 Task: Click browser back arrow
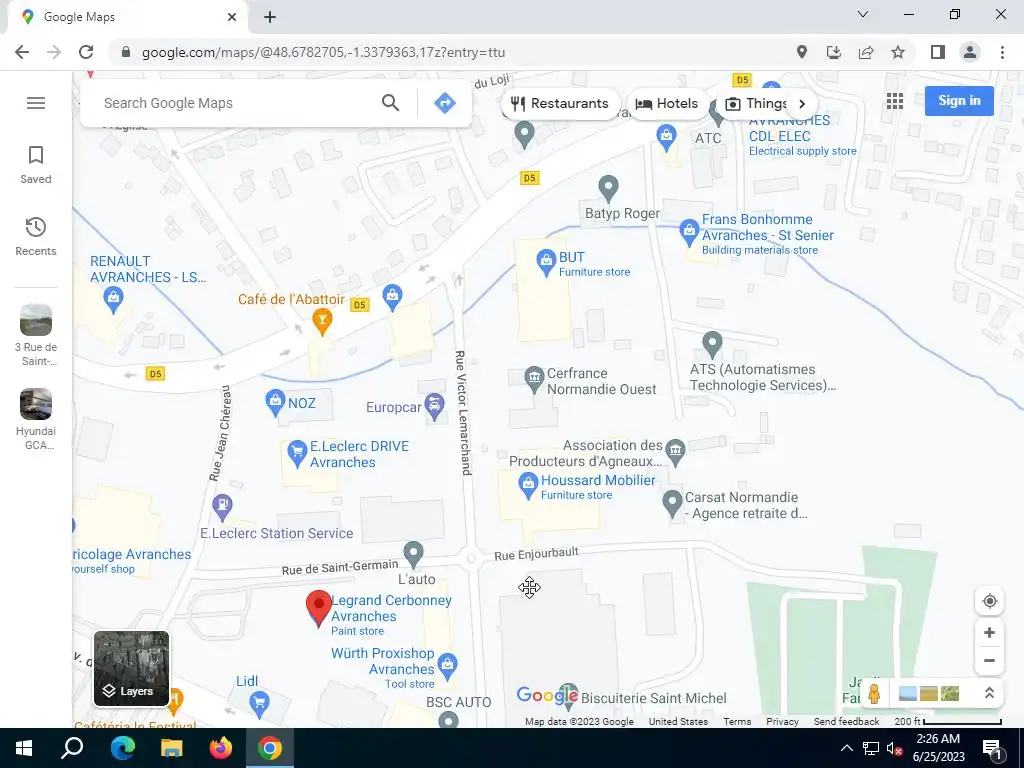[22, 52]
